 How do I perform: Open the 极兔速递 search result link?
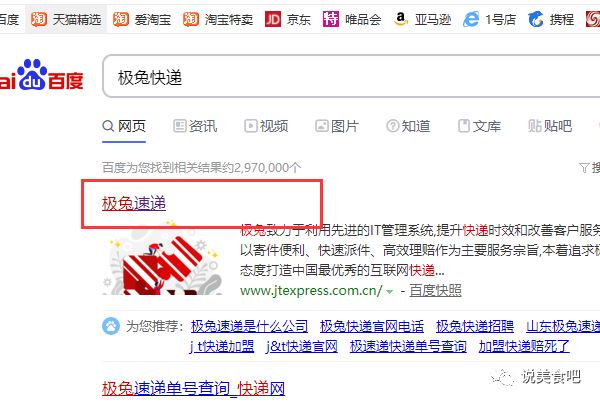click(x=134, y=203)
